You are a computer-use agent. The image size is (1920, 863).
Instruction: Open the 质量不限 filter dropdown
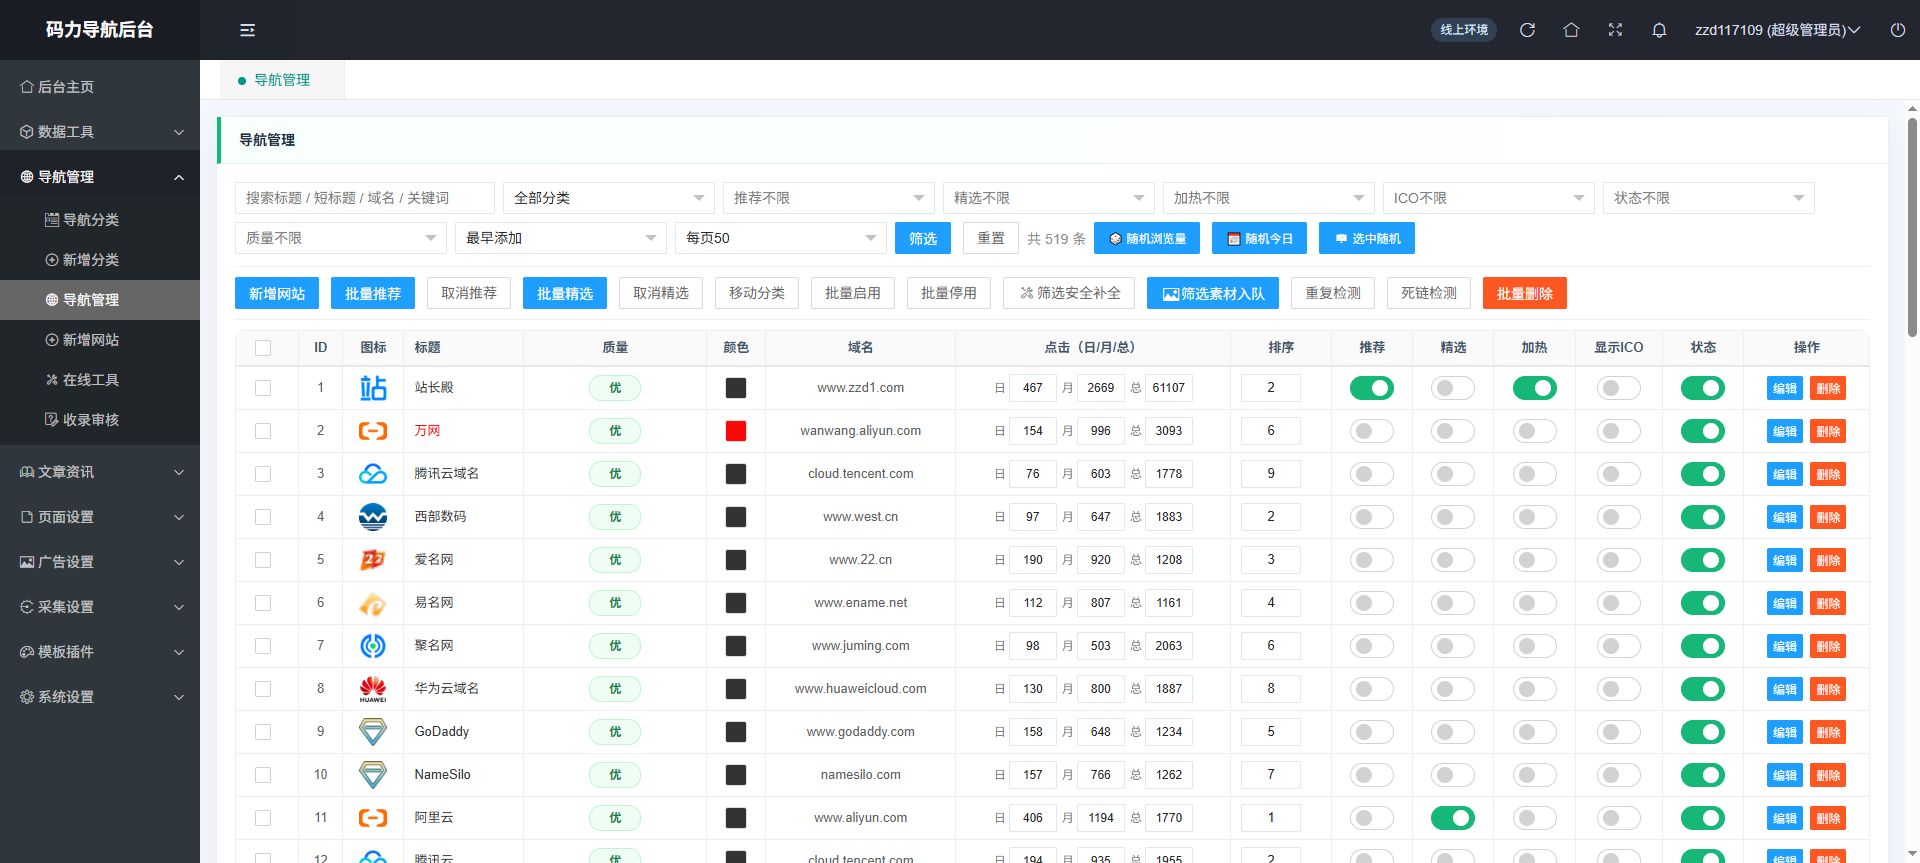(x=341, y=238)
